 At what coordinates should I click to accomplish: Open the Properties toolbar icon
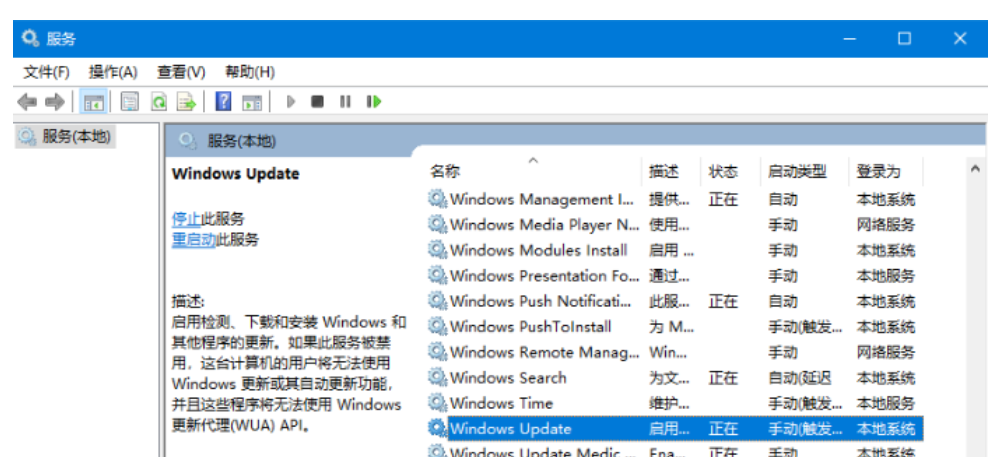pos(130,101)
